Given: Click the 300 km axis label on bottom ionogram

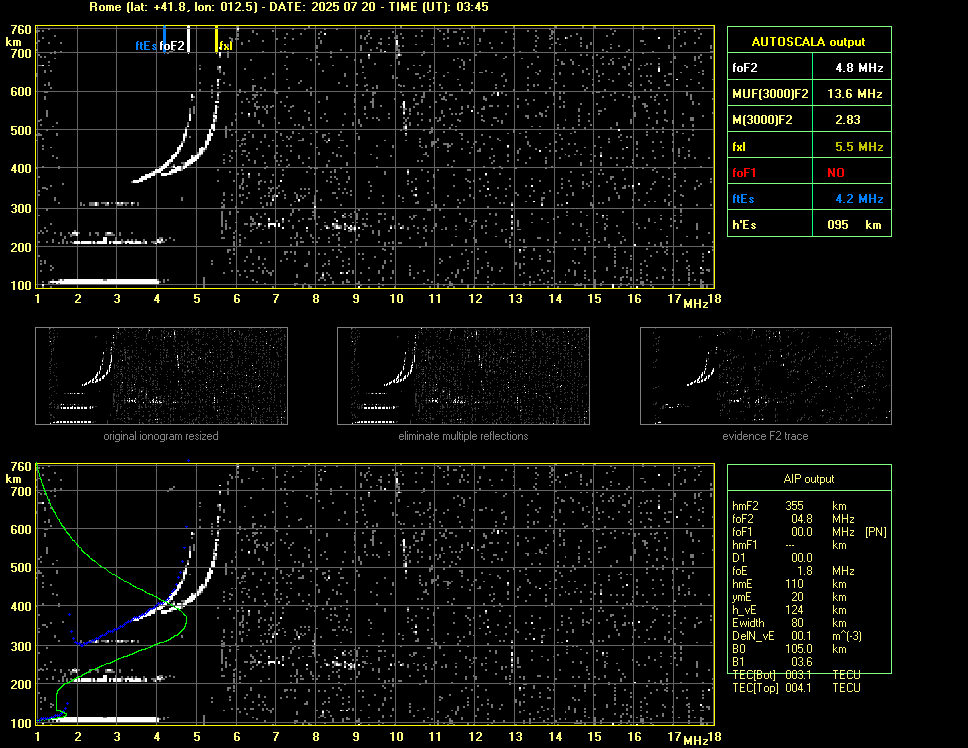Looking at the screenshot, I should point(21,647).
